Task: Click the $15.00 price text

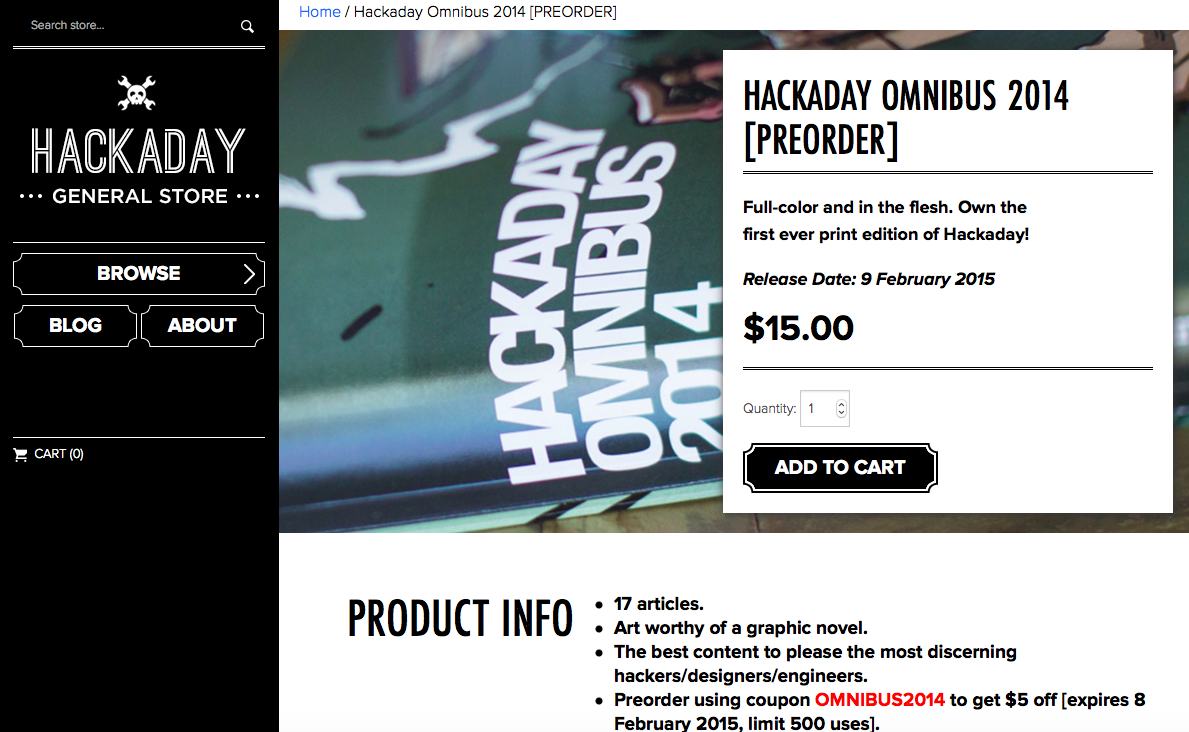Action: 798,328
